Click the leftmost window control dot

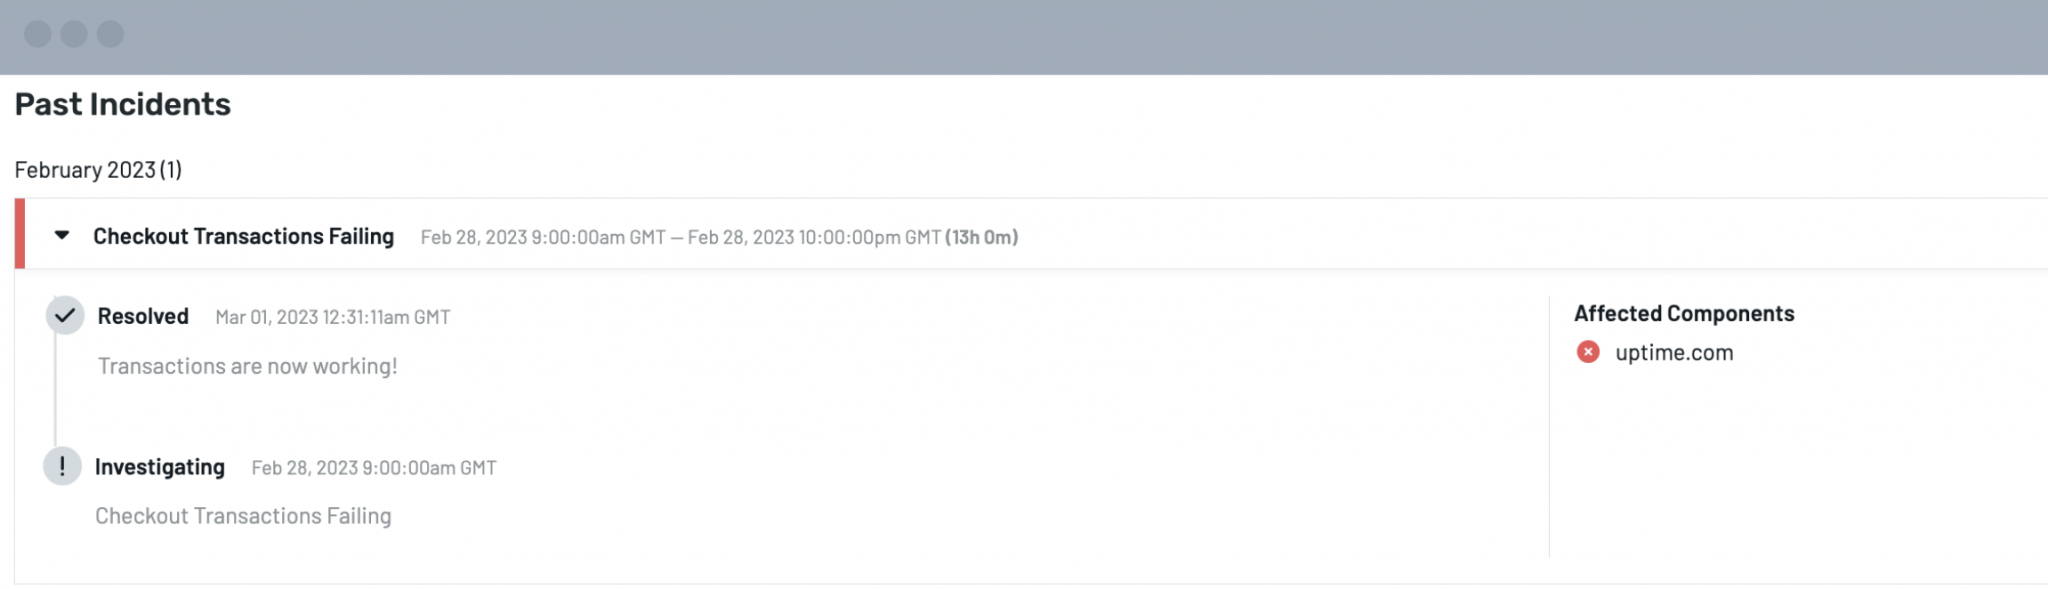(38, 34)
